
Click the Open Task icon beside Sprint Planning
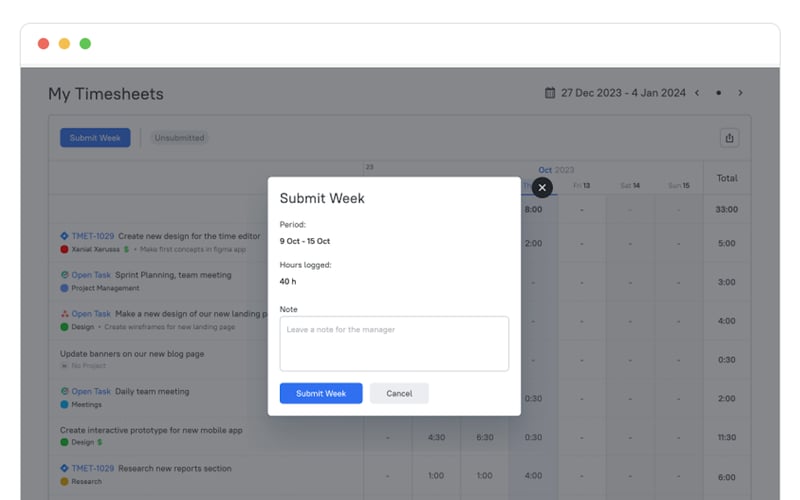pyautogui.click(x=64, y=275)
